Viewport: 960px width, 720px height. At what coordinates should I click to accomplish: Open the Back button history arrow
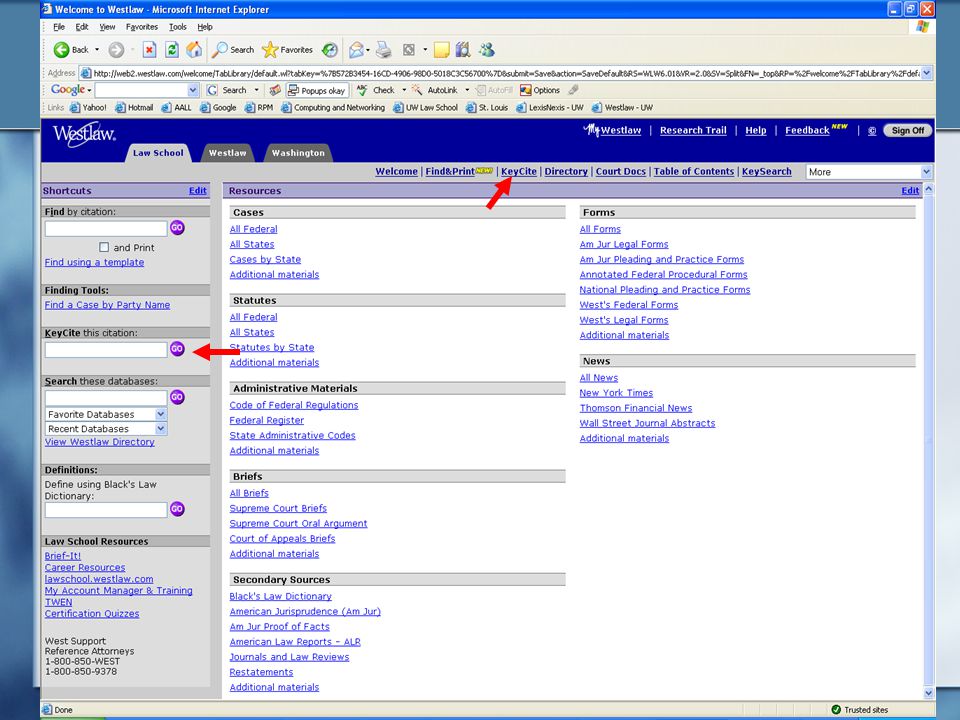coord(97,50)
